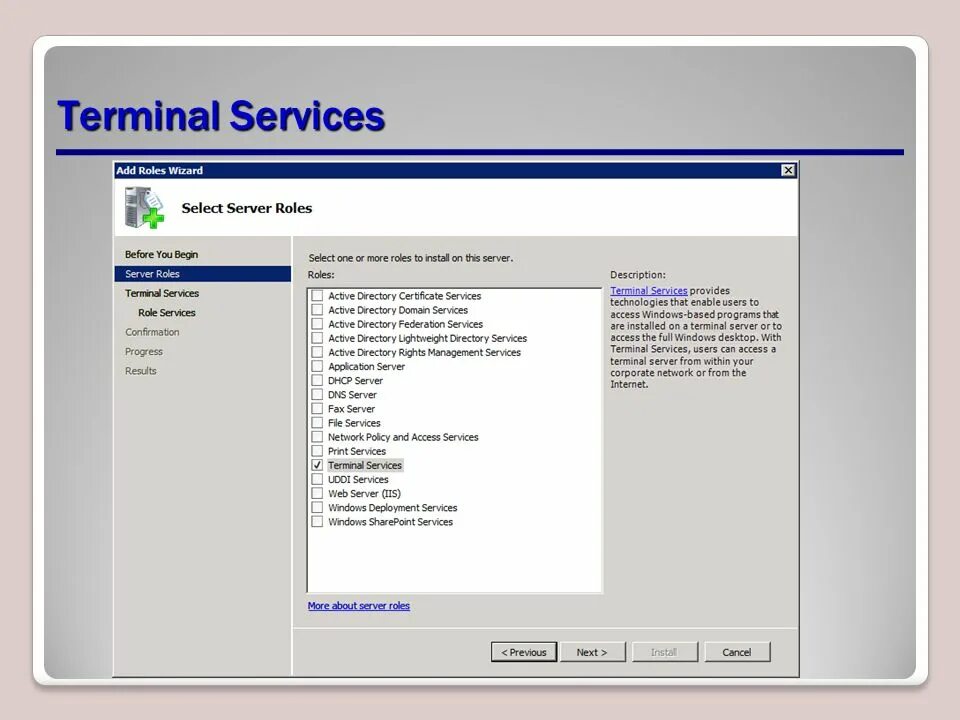Select the DHCP Server role label
Image resolution: width=960 pixels, height=720 pixels.
tap(355, 380)
